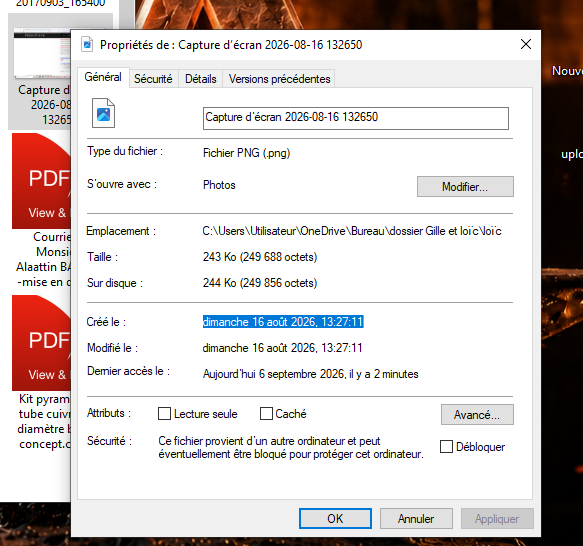The width and height of the screenshot is (583, 546).
Task: Open the Versions précédentes tab
Action: (279, 79)
